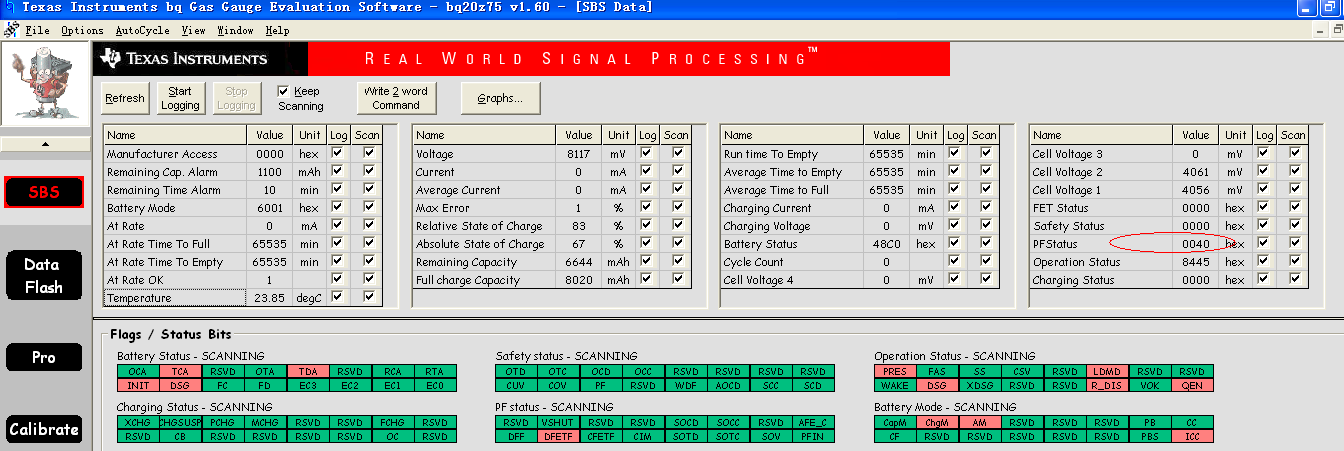
Task: Click the CUV flag in Safety status
Action: click(x=517, y=385)
